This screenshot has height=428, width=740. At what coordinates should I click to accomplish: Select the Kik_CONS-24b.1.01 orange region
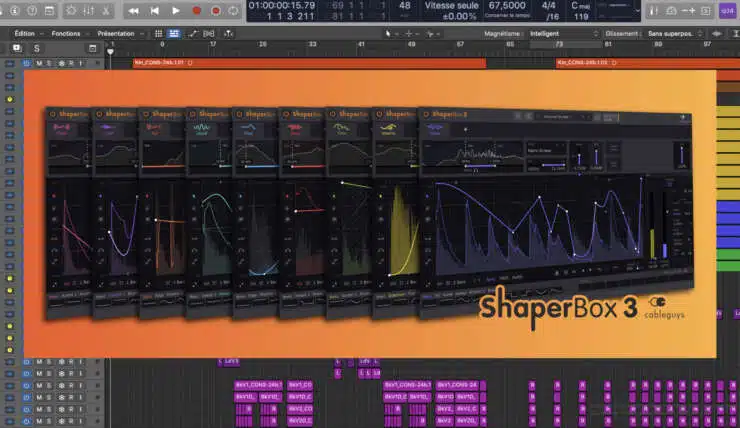[x=309, y=63]
